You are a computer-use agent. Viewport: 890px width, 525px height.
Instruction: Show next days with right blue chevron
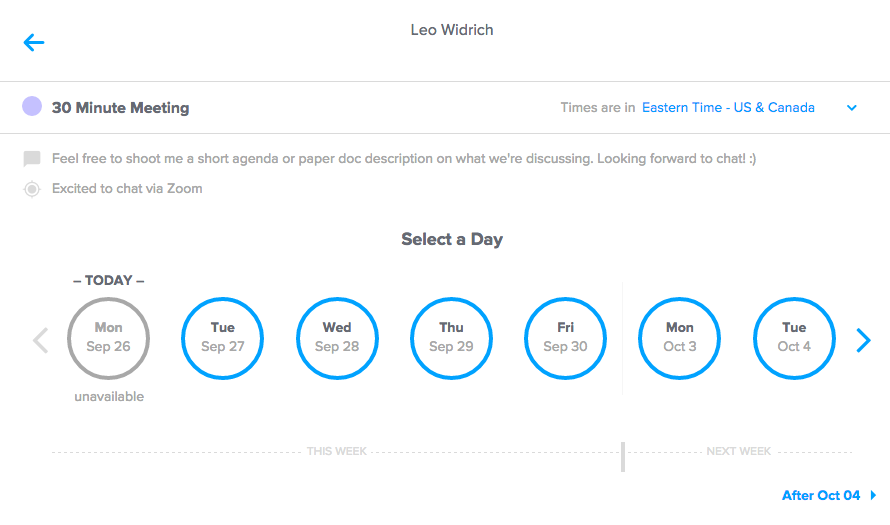pyautogui.click(x=863, y=341)
